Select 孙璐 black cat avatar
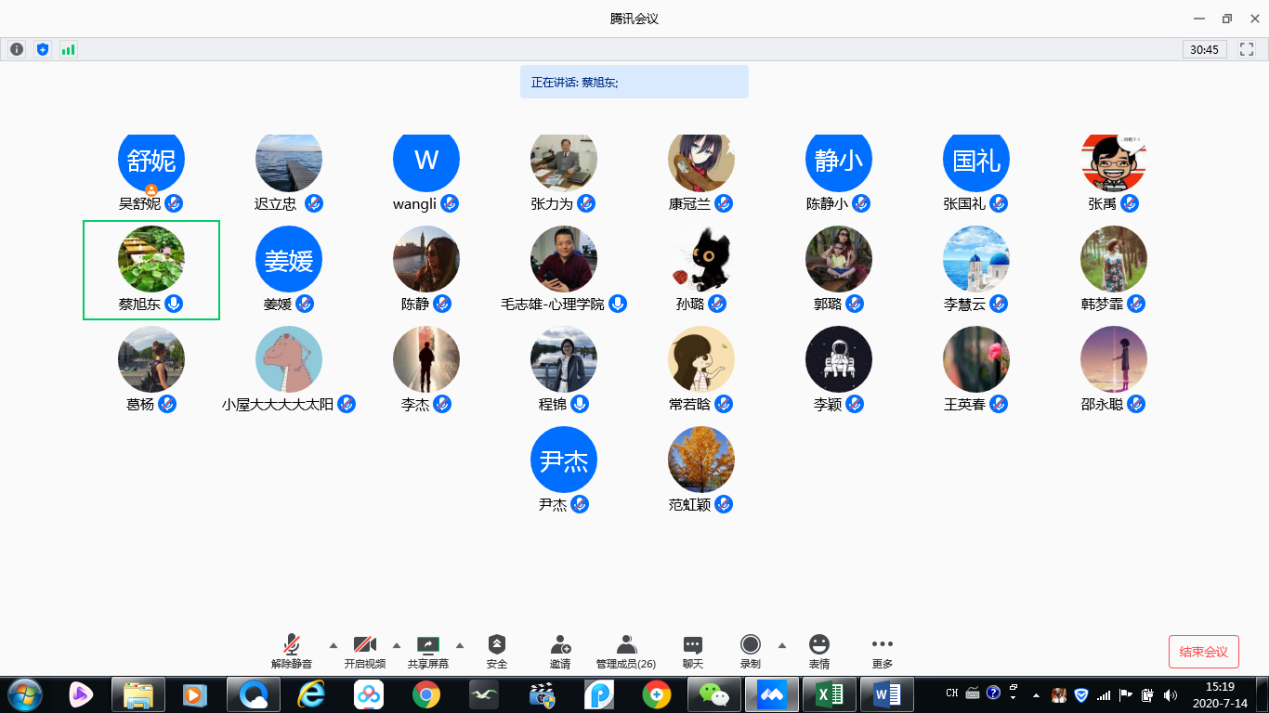The height and width of the screenshot is (713, 1269). 701,259
